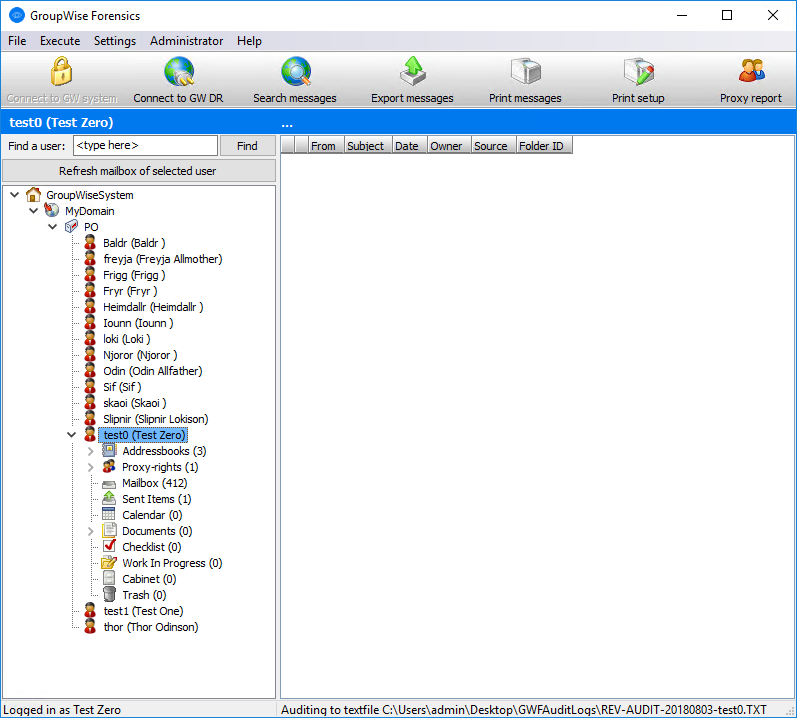
Task: Select the Trash (0) folder icon
Action: click(110, 595)
